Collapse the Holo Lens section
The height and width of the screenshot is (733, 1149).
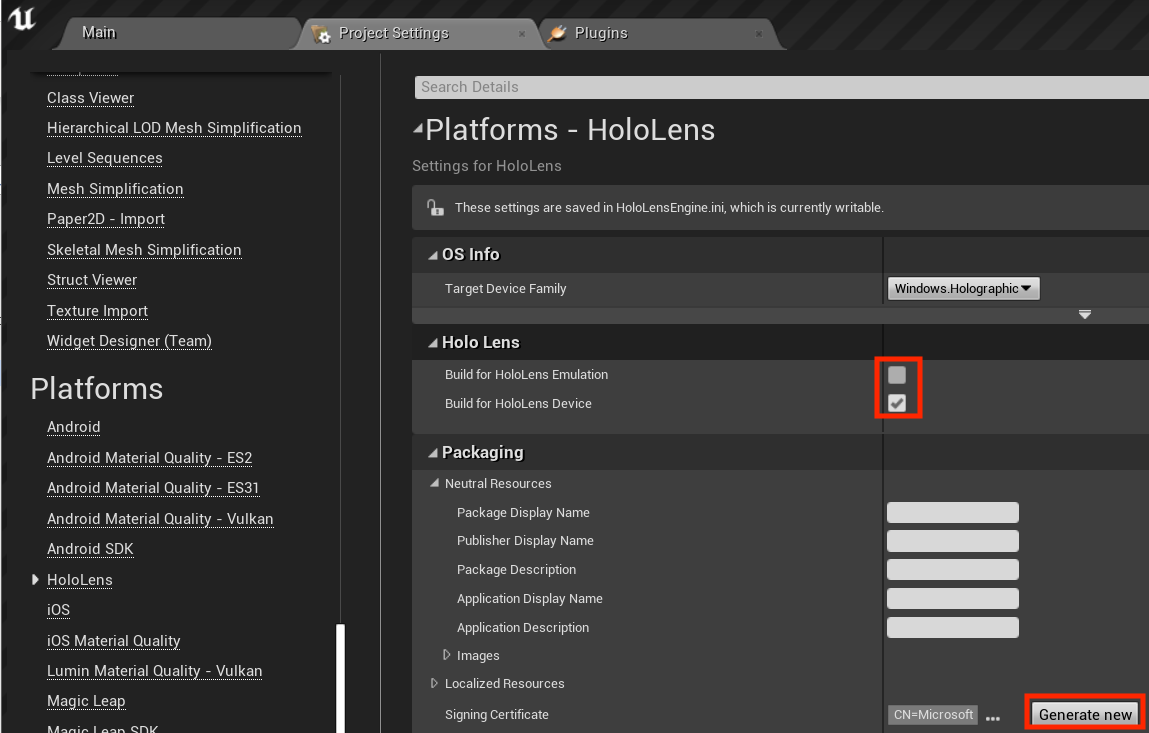coord(433,343)
